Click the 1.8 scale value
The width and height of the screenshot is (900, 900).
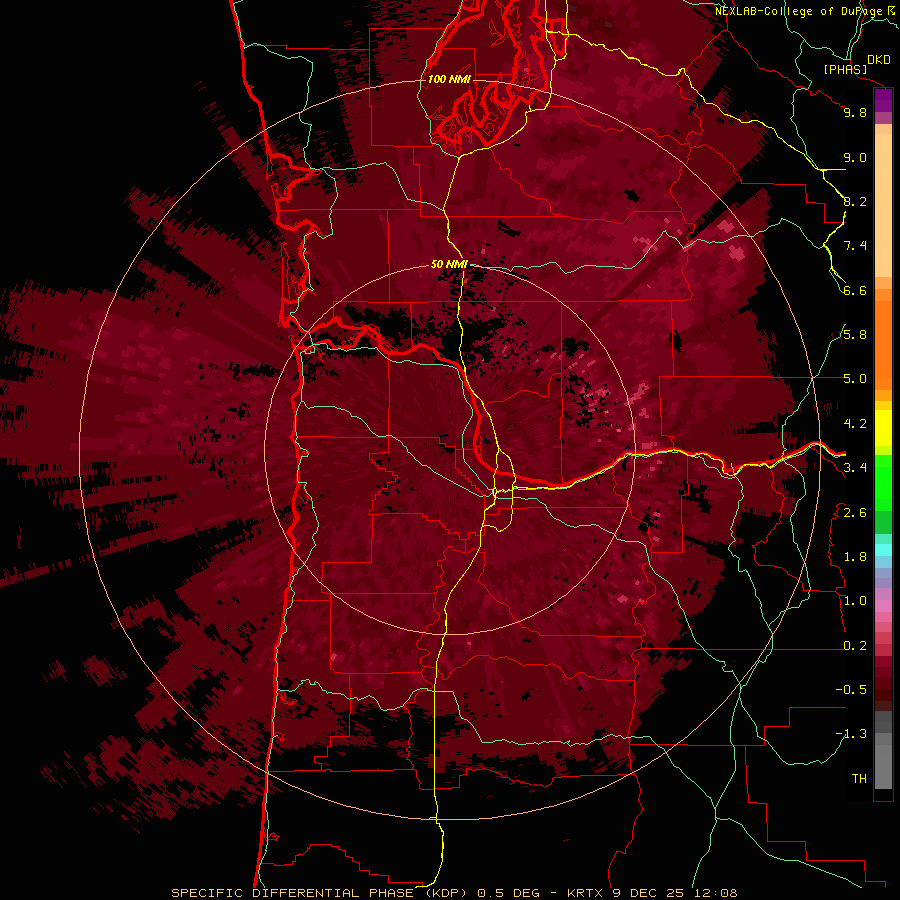pos(855,557)
